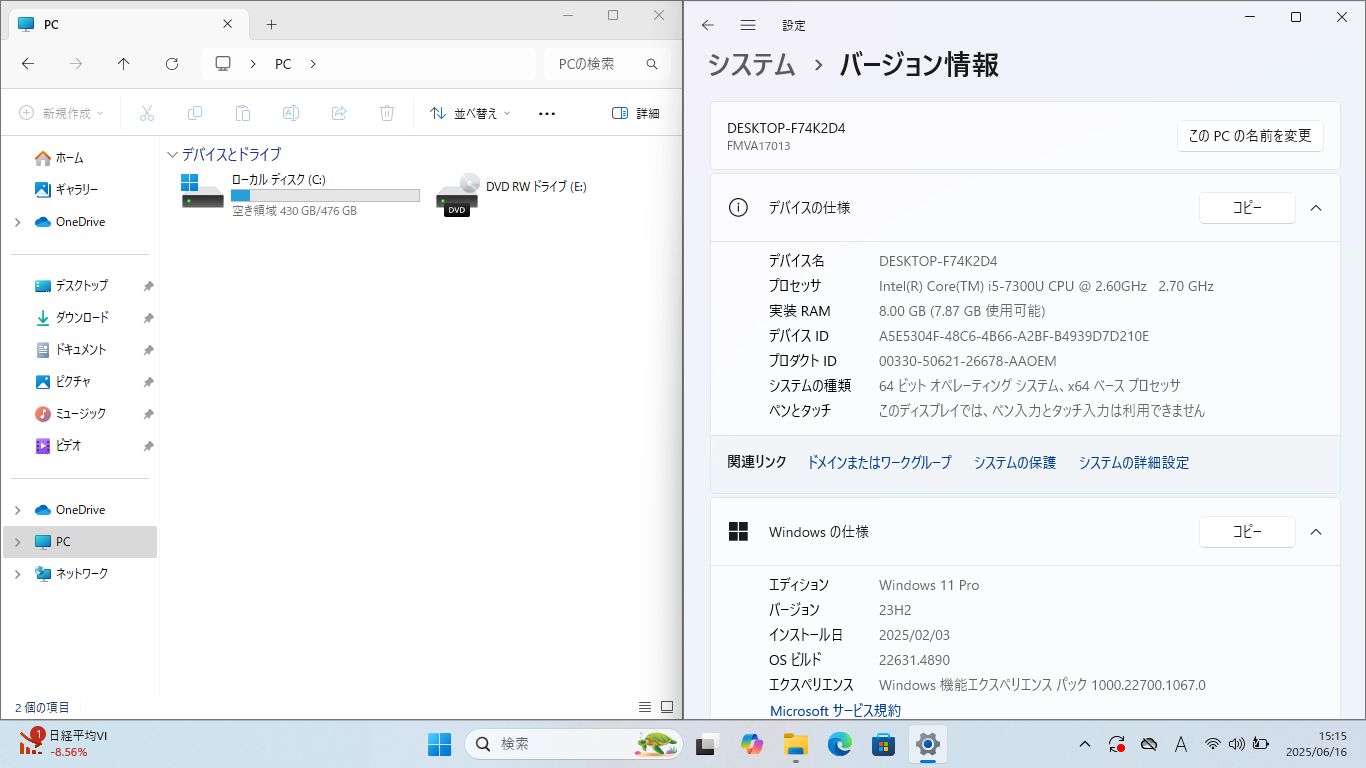Expand the lower OneDrive tree node chevron
Screen dimensions: 1366x768
click(17, 510)
